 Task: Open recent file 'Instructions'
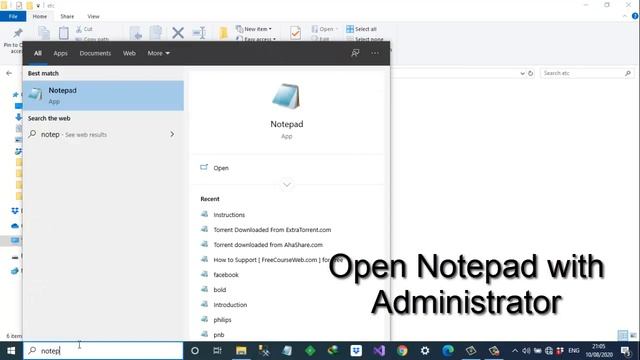[x=229, y=215]
